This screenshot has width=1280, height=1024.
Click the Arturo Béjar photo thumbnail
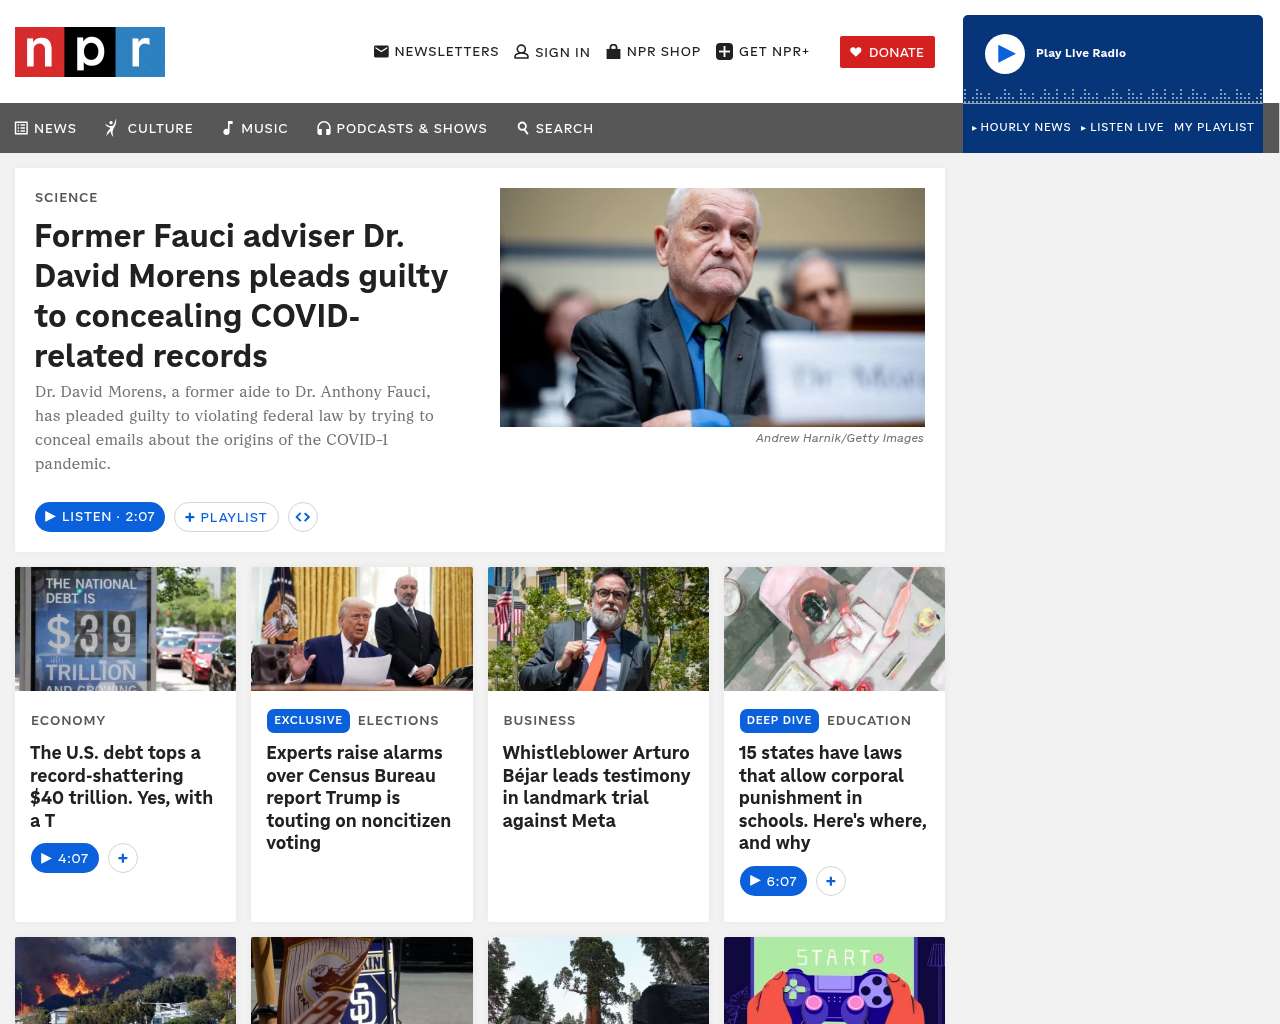[x=598, y=629]
